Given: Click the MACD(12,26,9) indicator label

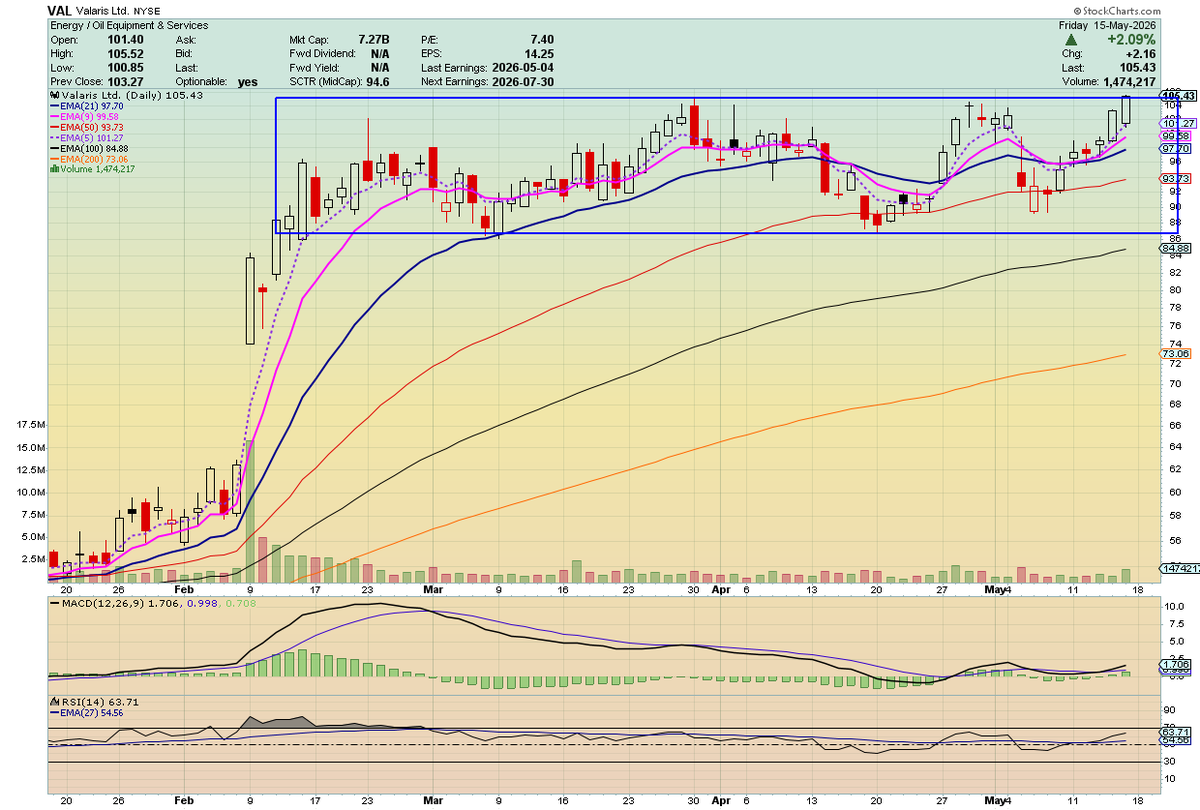Looking at the screenshot, I should 153,602.
